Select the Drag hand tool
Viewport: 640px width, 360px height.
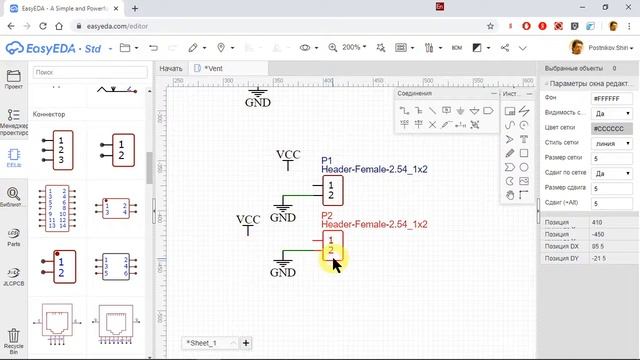510,195
